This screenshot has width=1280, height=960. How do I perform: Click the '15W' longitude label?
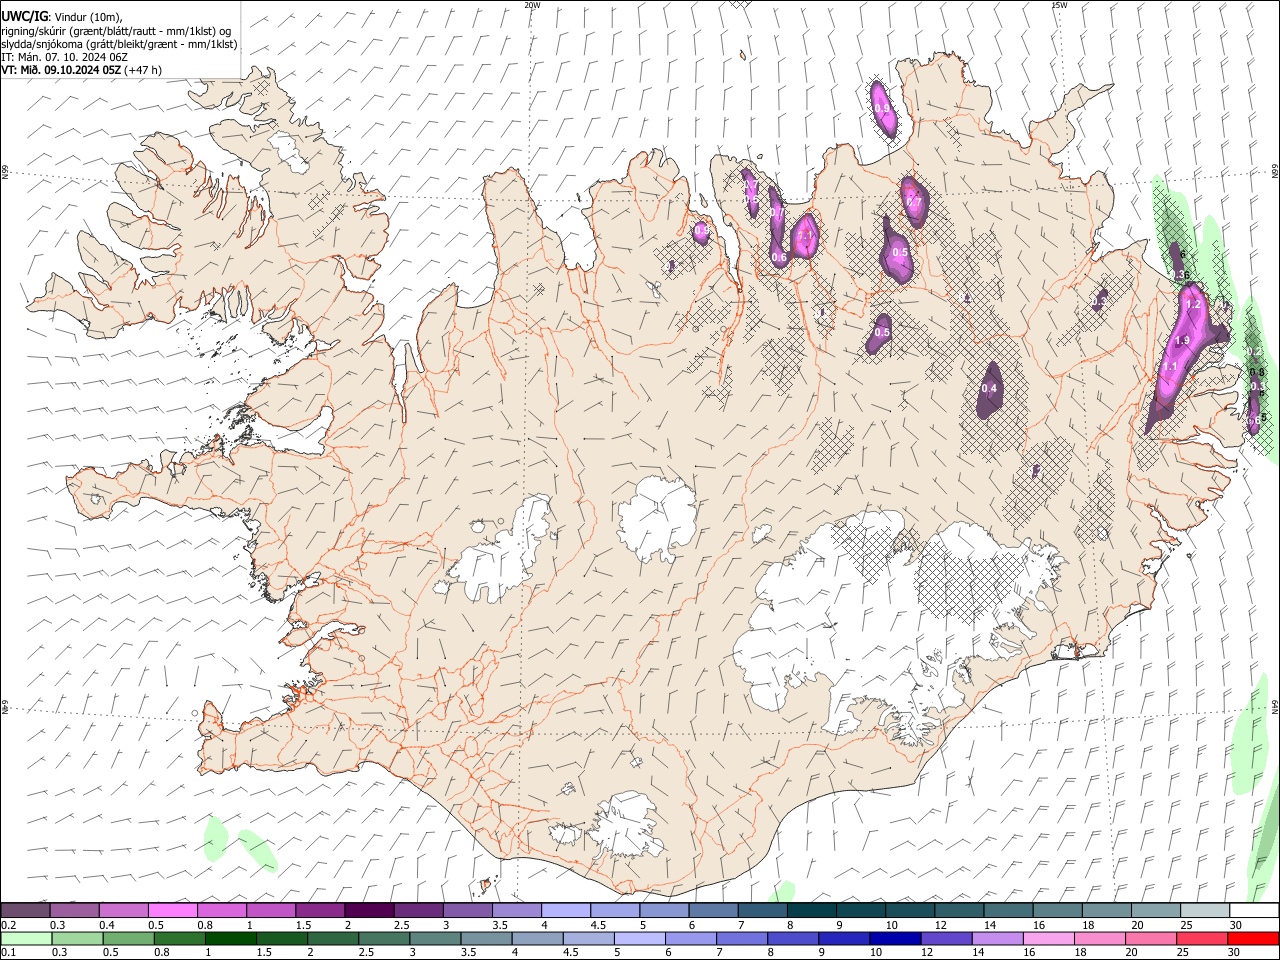(x=1059, y=5)
